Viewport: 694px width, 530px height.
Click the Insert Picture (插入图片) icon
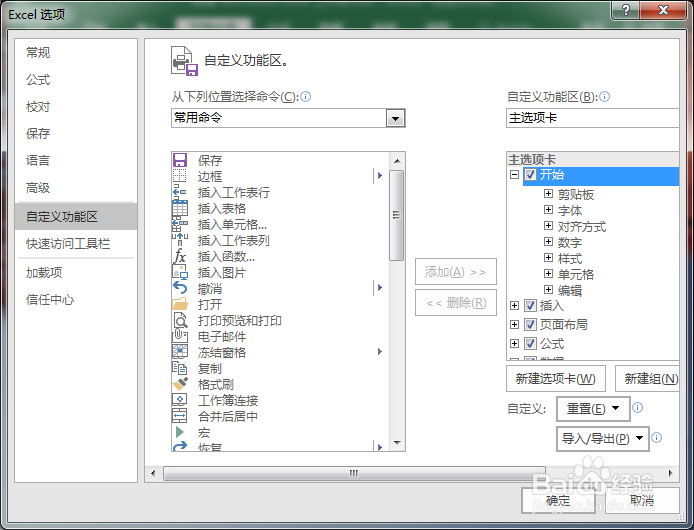tap(180, 272)
